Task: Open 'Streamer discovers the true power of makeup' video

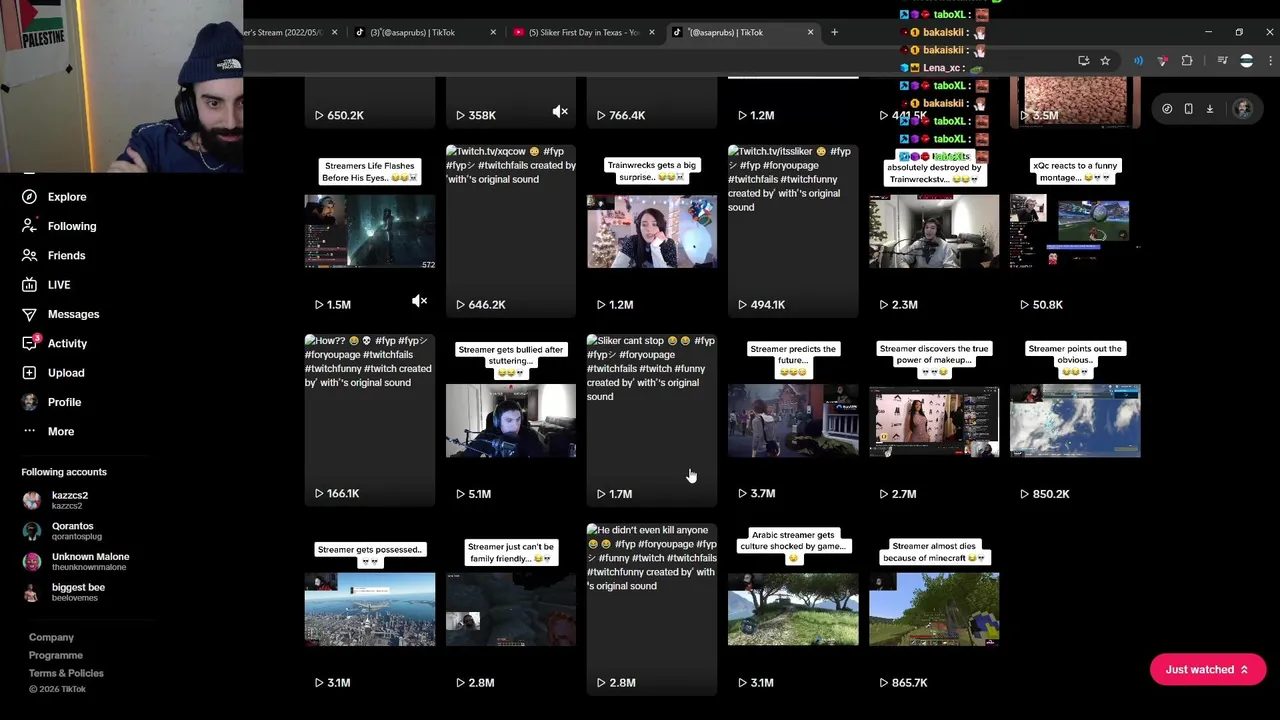Action: coord(934,420)
